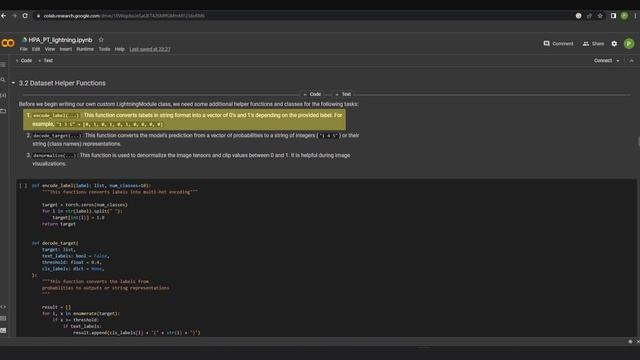Screen dimensions: 640x360
Task: Click the status dot in bottom bar
Action: pos(630,342)
